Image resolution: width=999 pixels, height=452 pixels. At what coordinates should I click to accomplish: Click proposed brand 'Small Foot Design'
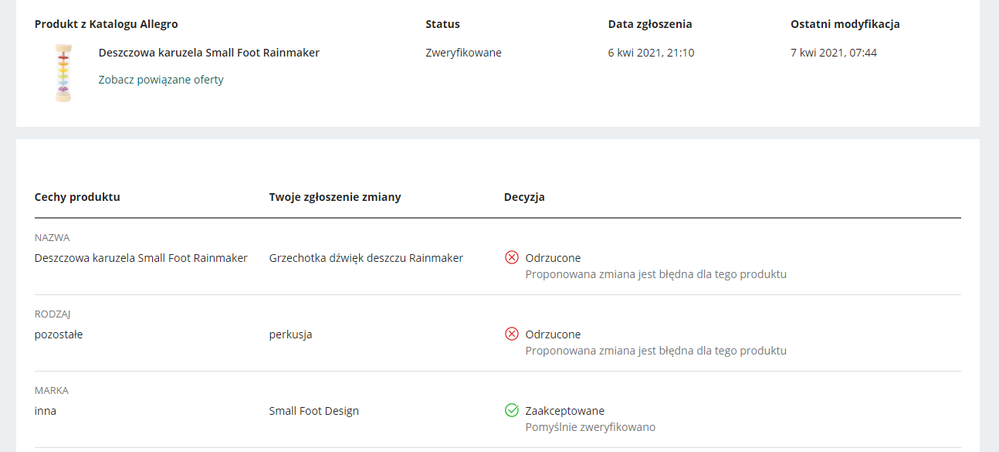pos(314,411)
